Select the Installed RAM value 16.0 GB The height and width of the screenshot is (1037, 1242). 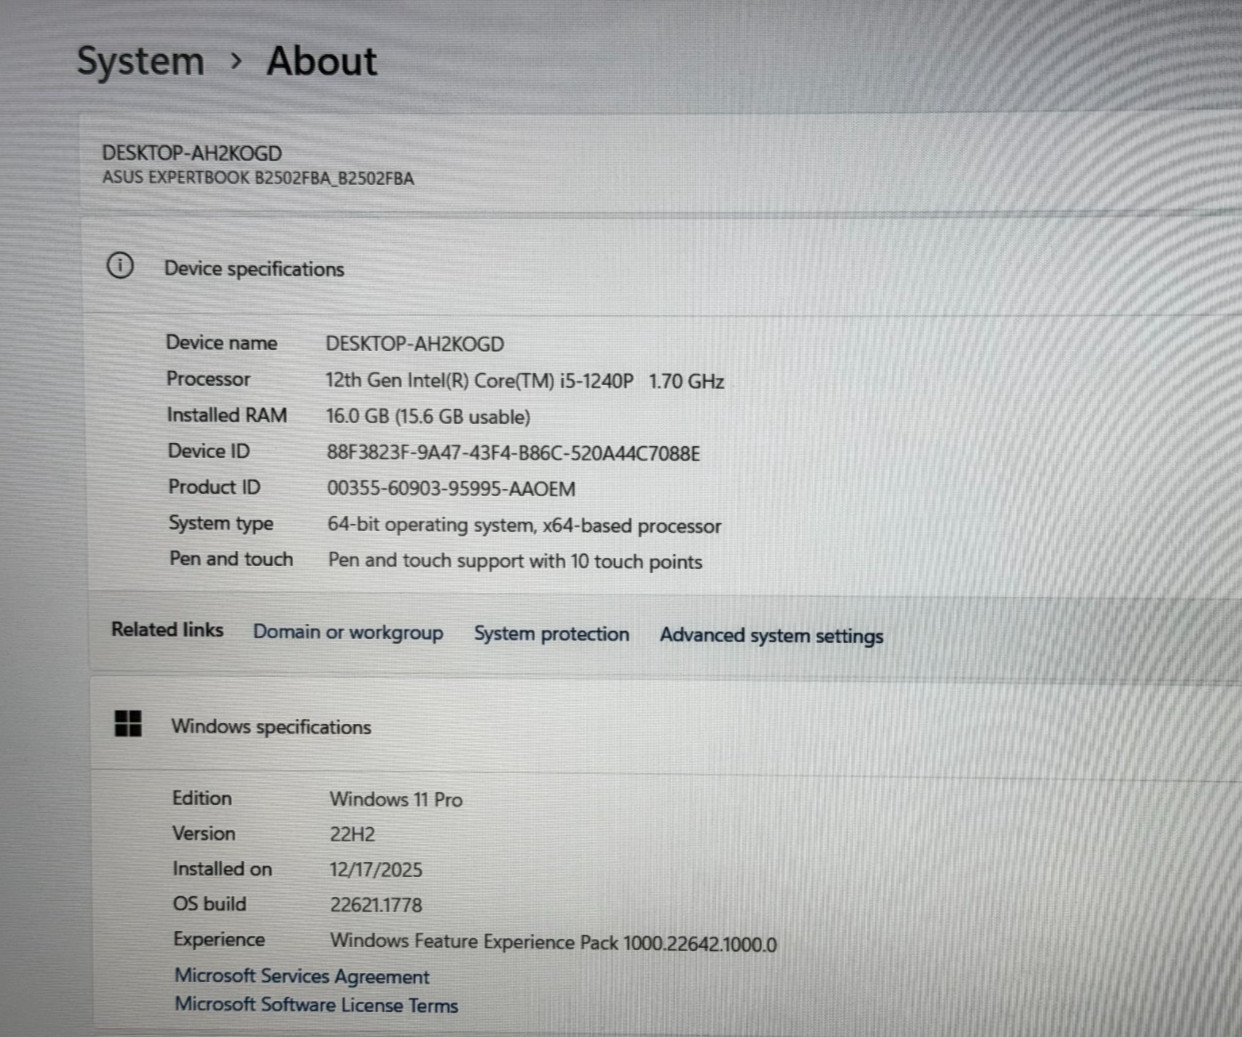click(428, 417)
